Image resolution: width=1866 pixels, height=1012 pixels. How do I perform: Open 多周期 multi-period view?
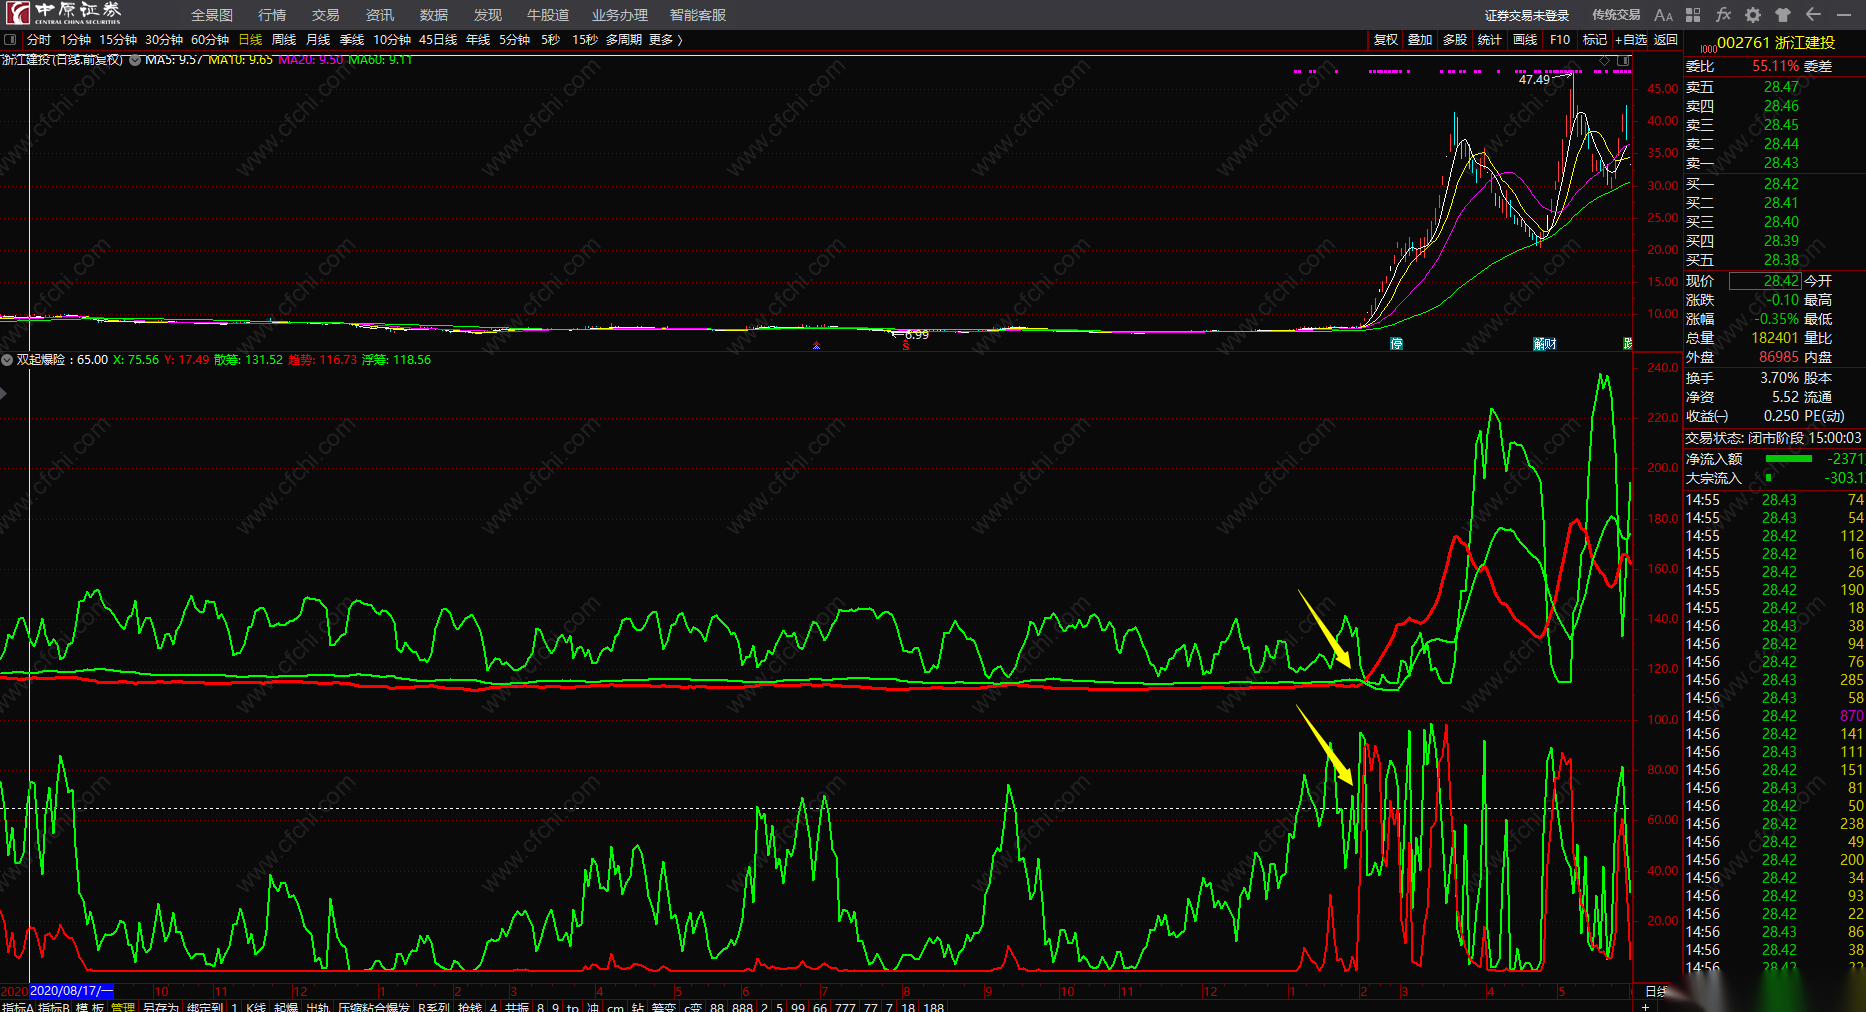click(x=624, y=40)
